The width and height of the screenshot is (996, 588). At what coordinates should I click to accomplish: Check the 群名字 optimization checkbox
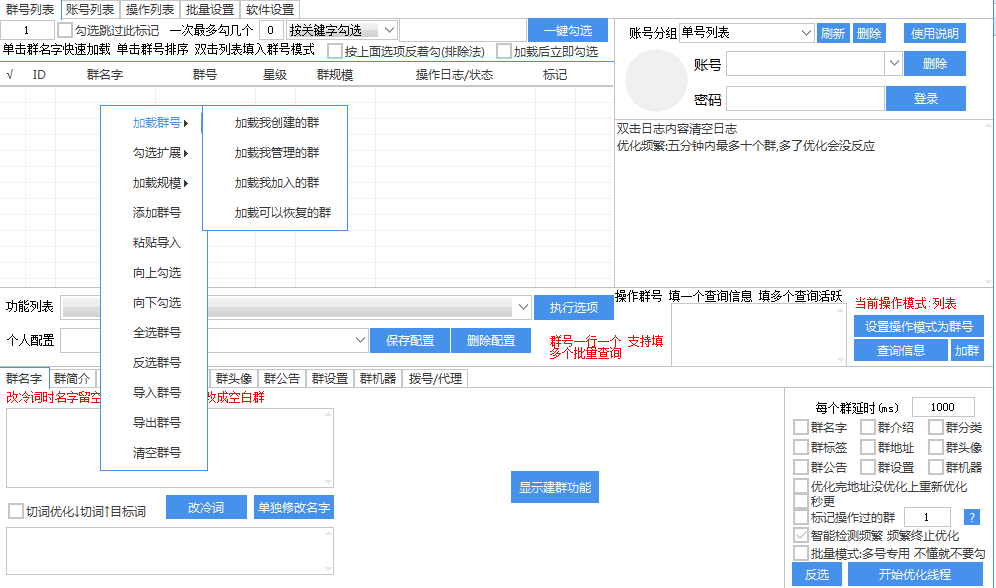tap(800, 427)
